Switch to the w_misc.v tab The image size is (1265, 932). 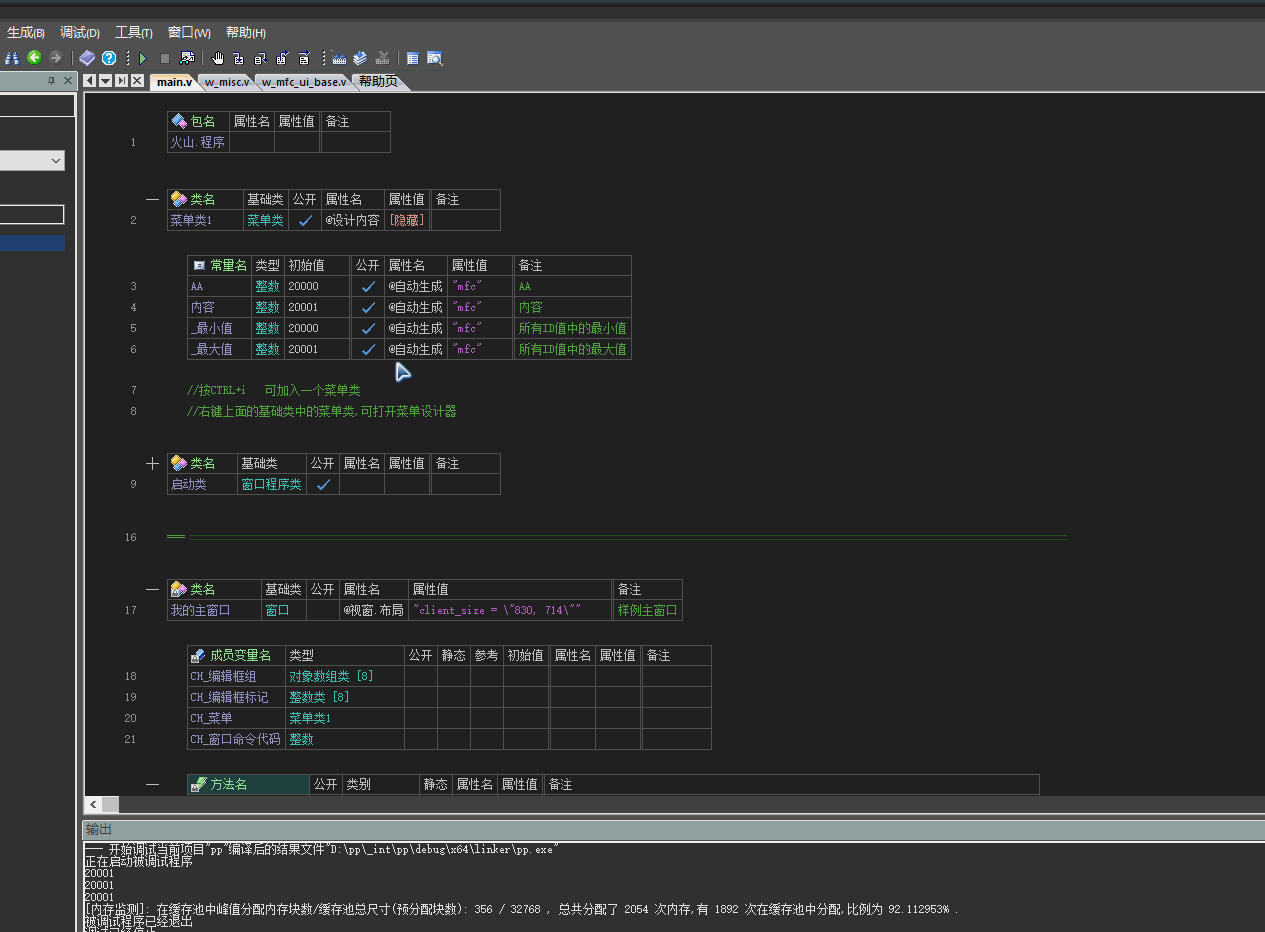tap(227, 82)
